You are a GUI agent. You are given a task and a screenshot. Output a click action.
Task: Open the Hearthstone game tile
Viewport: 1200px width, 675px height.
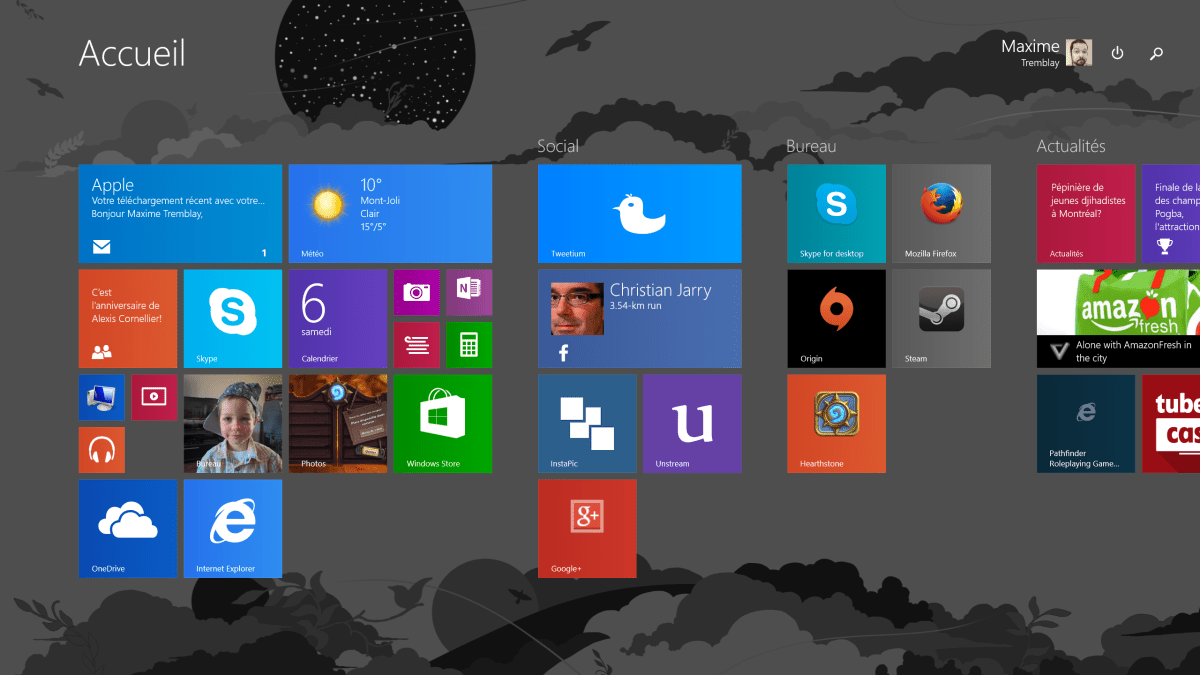pos(836,423)
